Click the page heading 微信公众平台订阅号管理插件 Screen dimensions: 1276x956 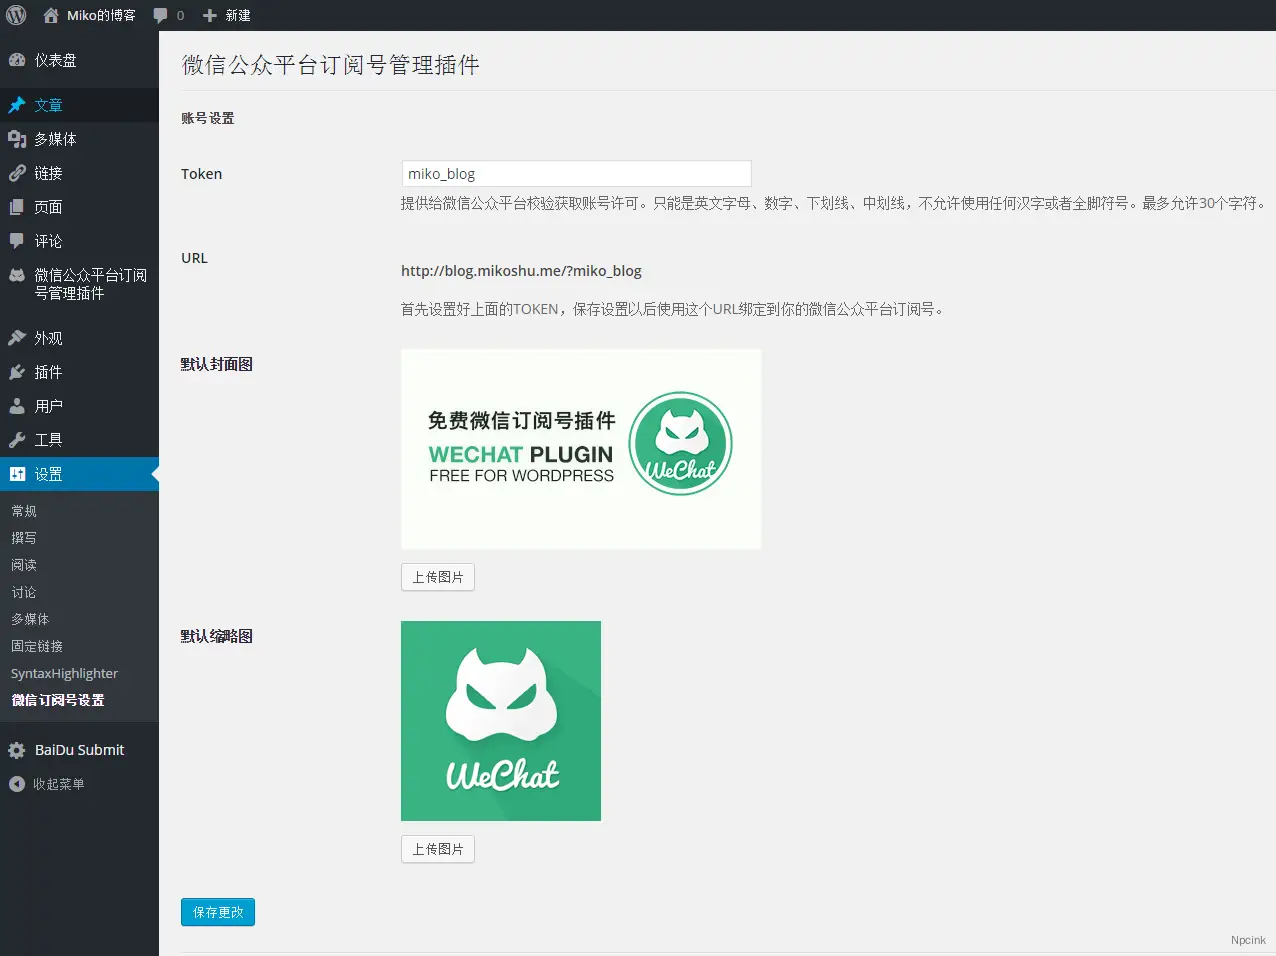pos(331,65)
